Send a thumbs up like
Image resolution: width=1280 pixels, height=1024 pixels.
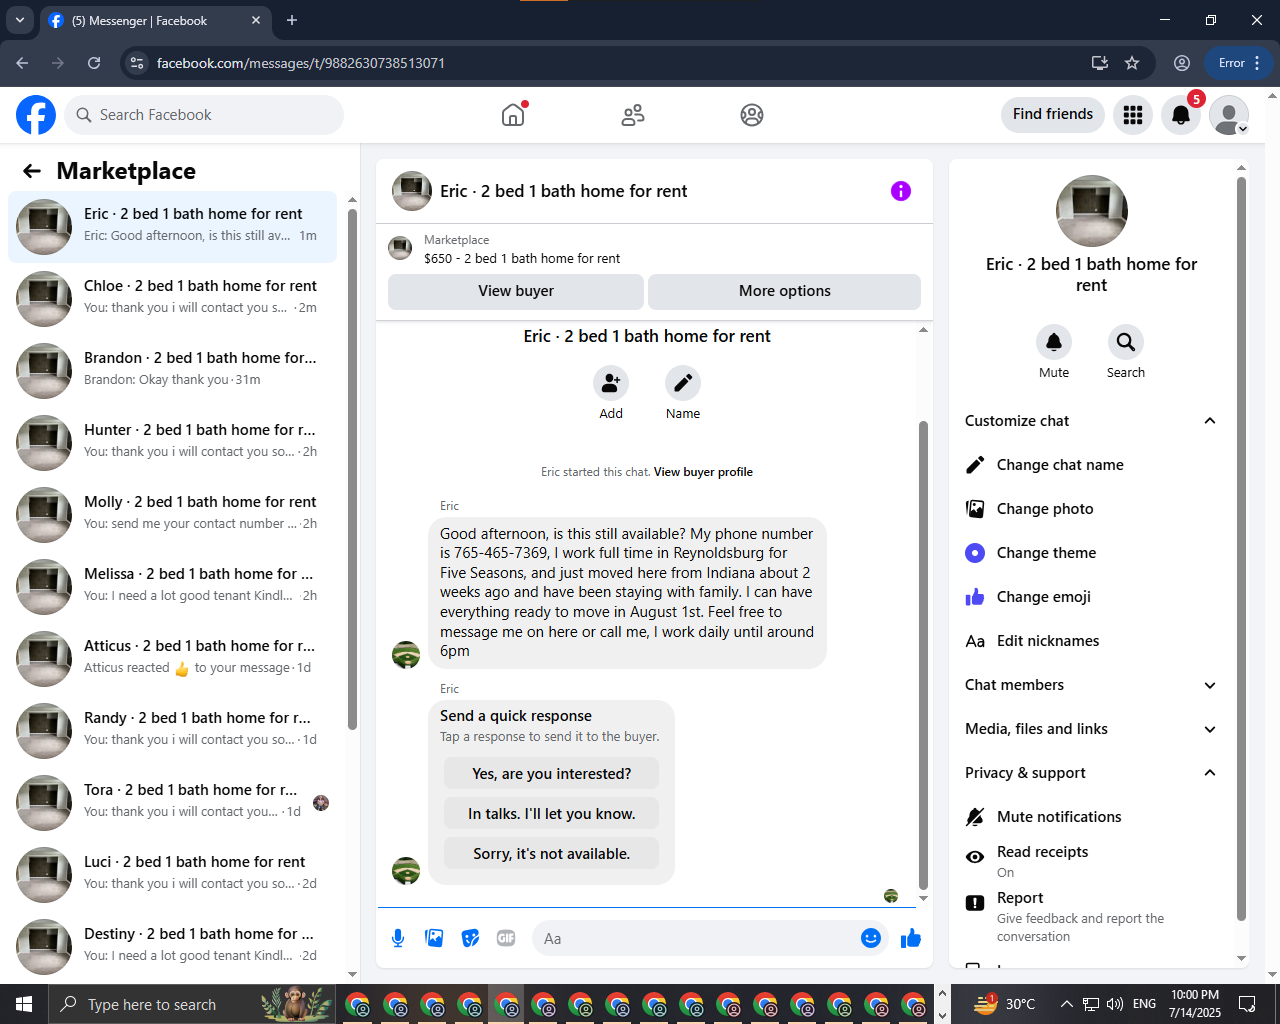tap(911, 938)
